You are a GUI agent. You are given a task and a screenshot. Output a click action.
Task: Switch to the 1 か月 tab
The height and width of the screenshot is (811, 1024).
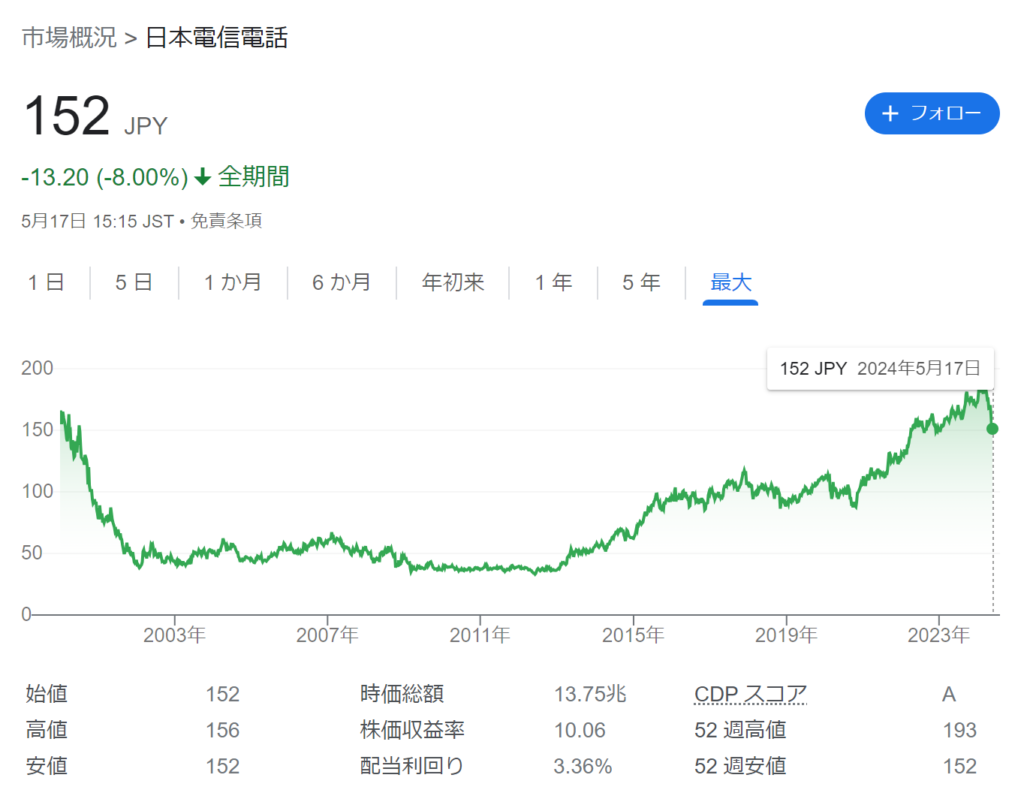pos(232,282)
